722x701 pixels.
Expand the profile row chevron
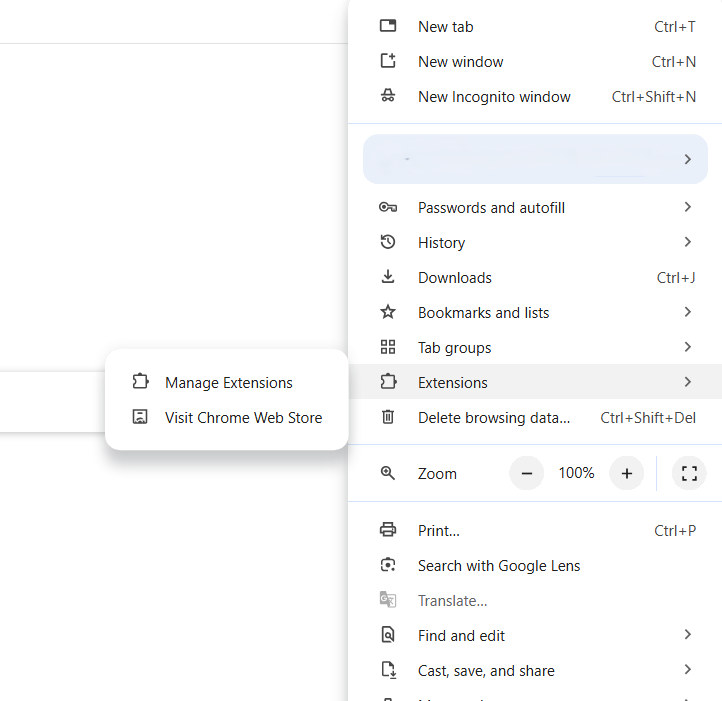(687, 160)
